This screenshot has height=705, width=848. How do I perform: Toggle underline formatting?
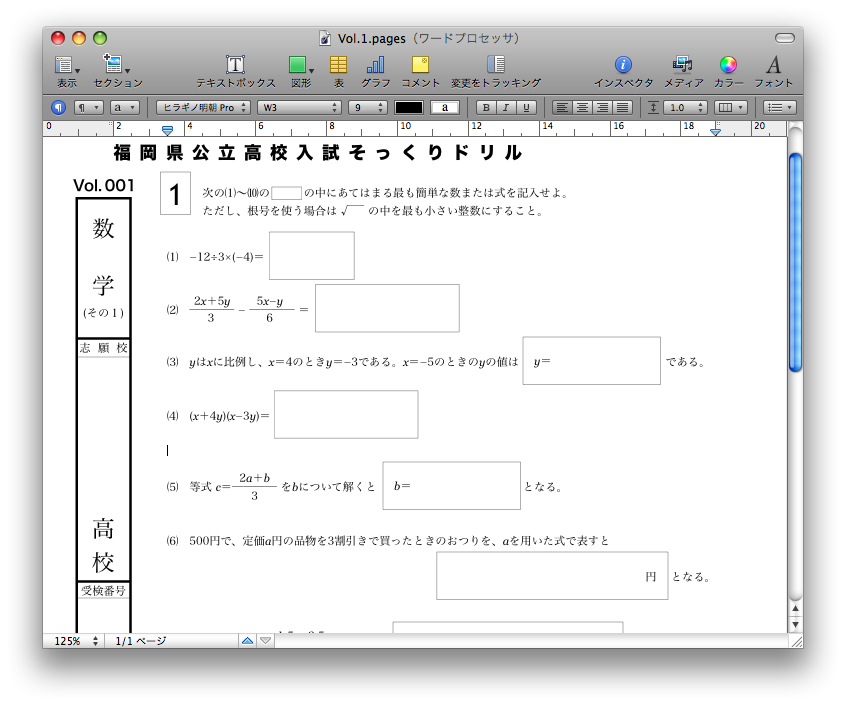point(526,108)
